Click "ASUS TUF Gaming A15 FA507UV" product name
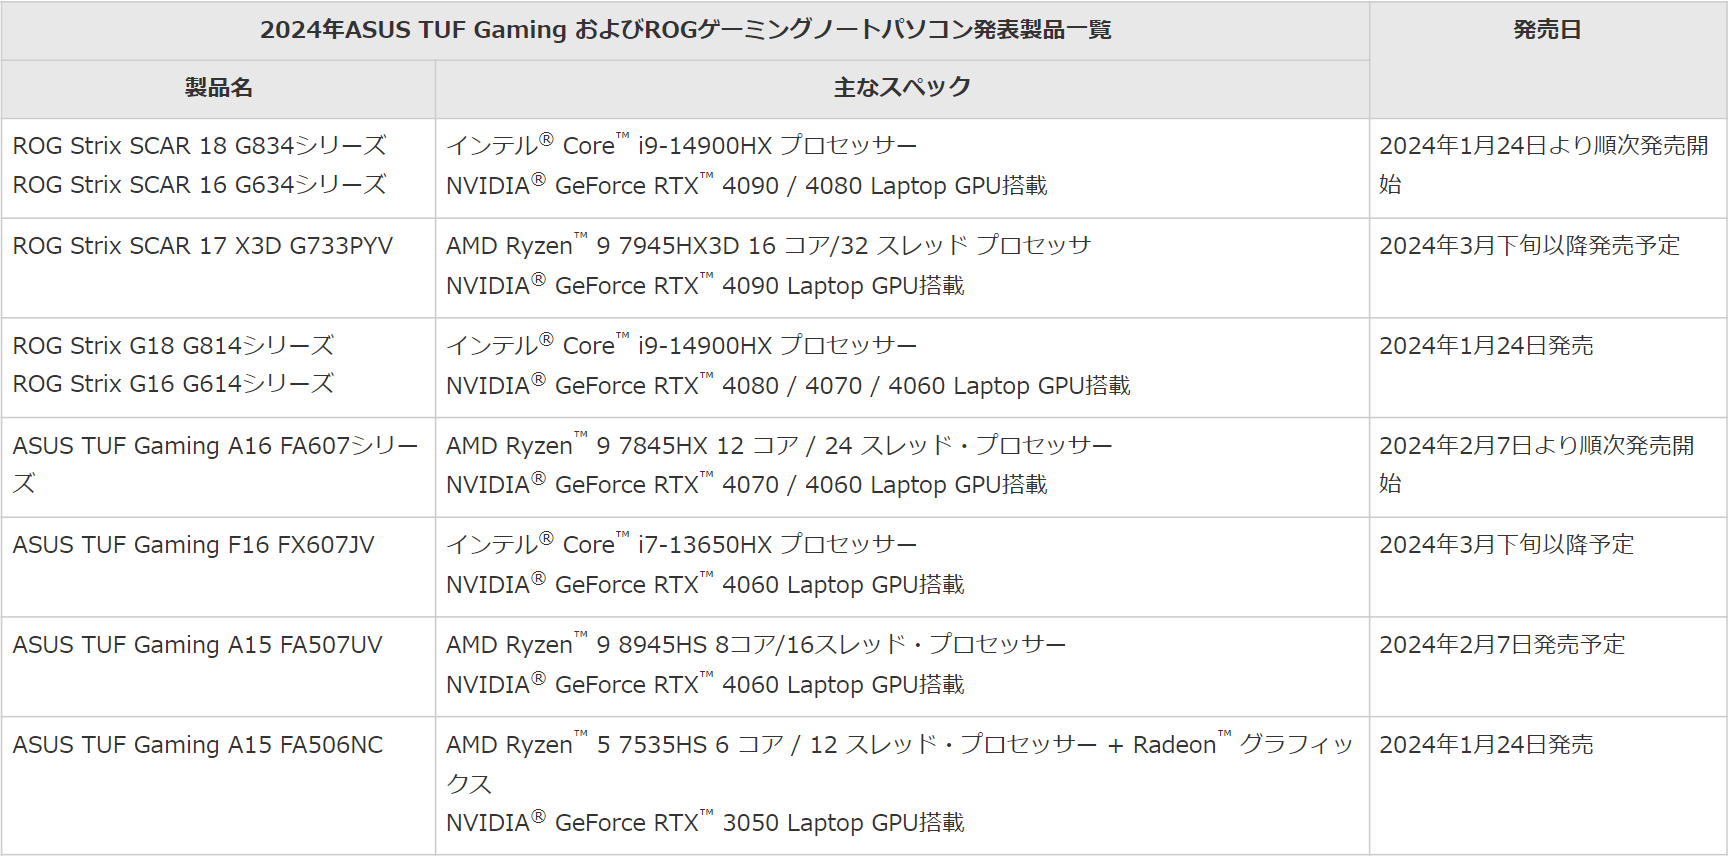This screenshot has width=1730, height=857. coord(198,645)
